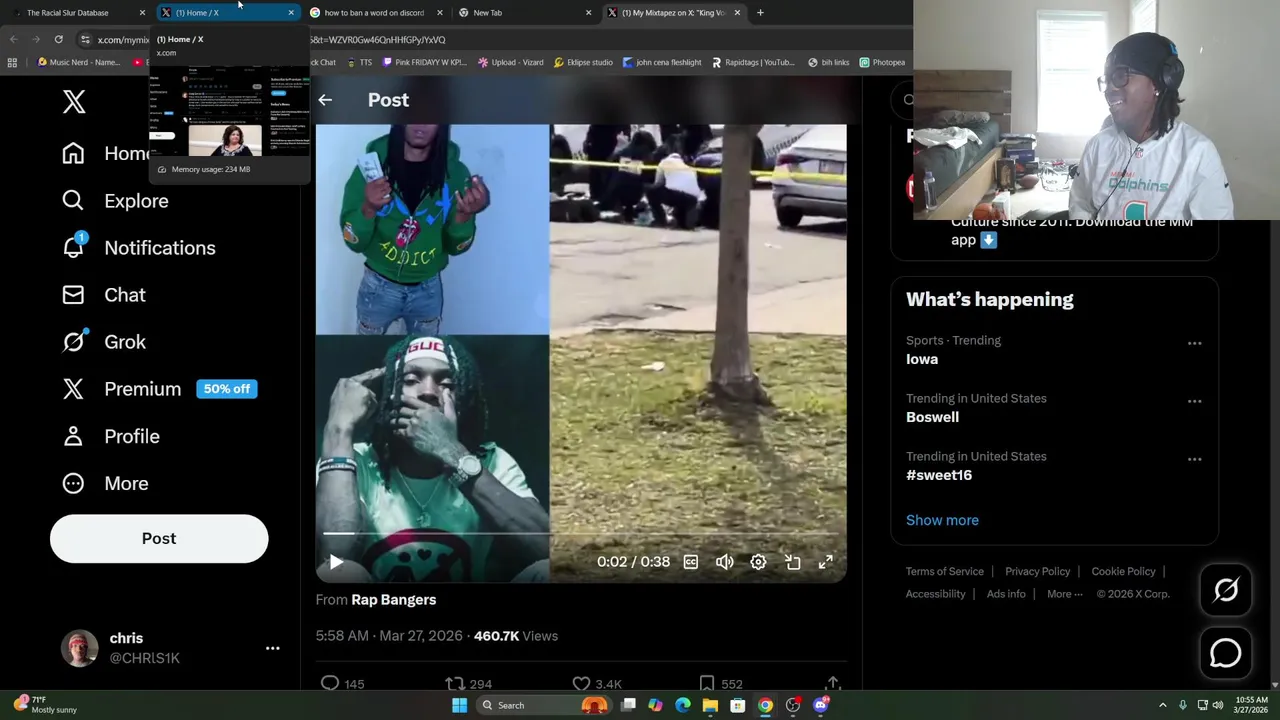Share the post via upload icon
Image resolution: width=1280 pixels, height=720 pixels.
pos(832,684)
